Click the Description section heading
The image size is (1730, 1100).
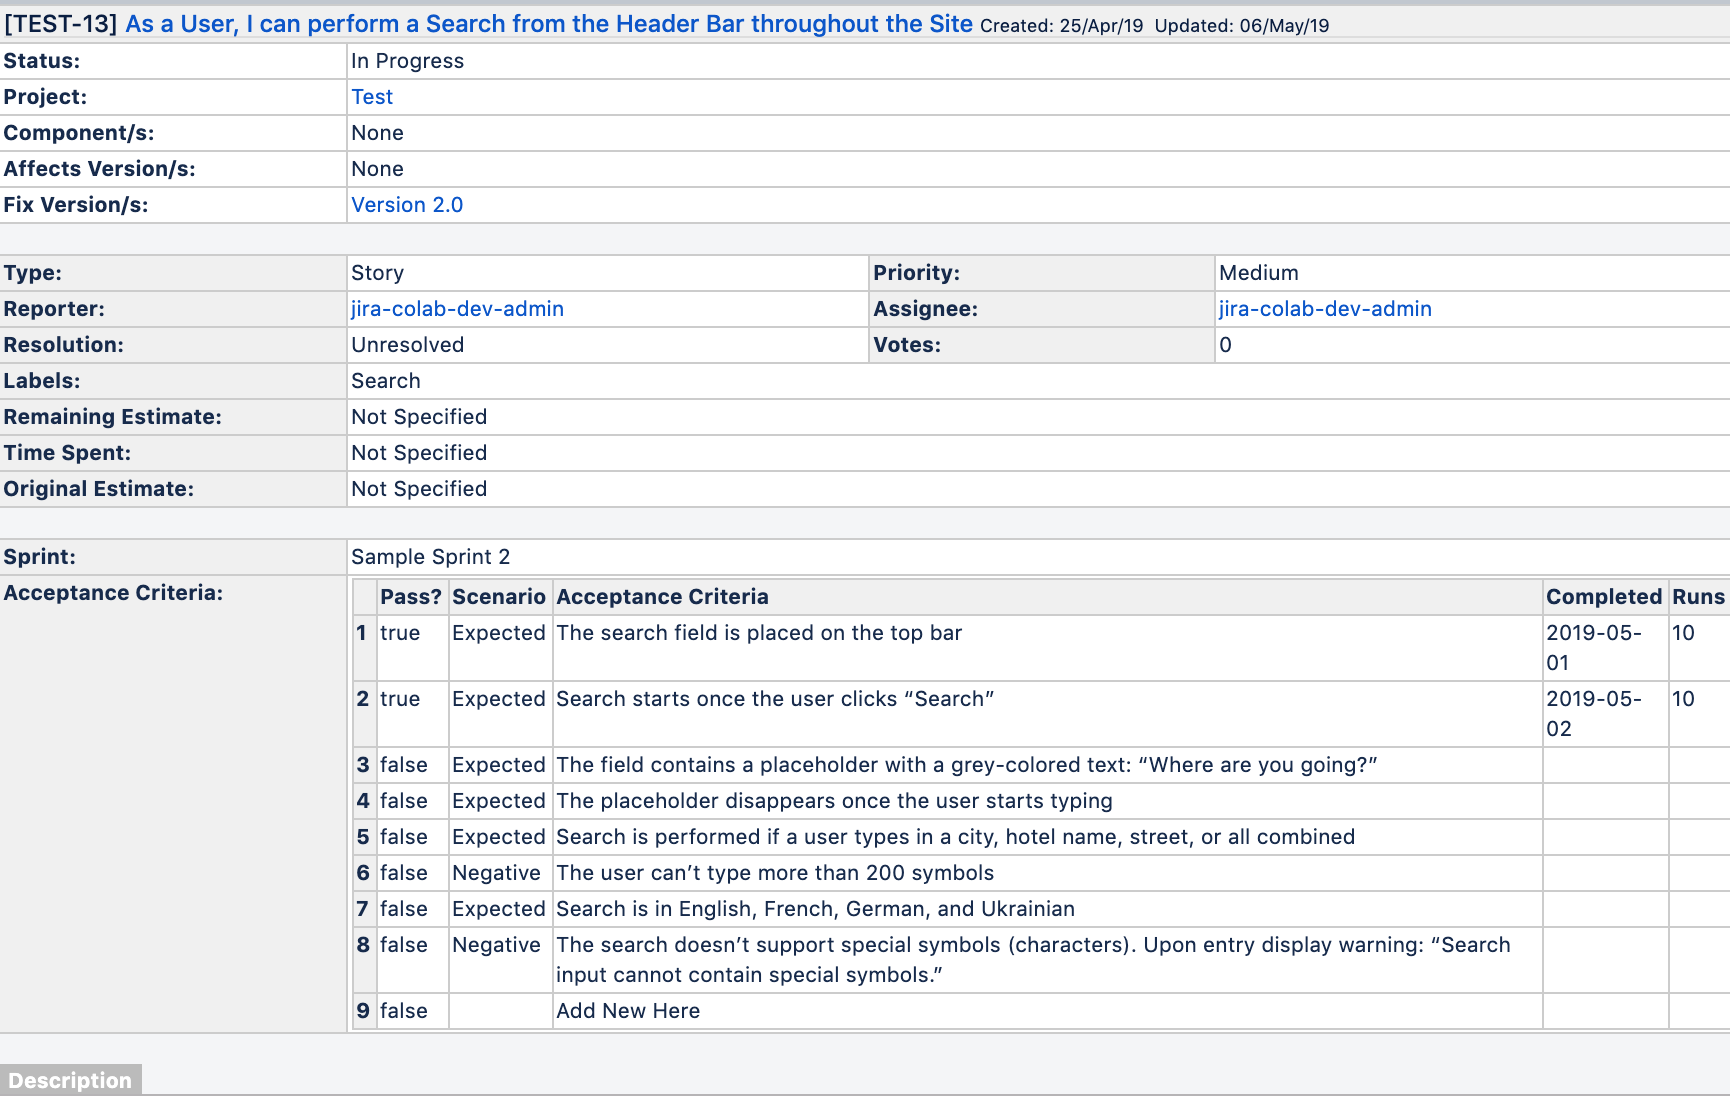coord(70,1080)
